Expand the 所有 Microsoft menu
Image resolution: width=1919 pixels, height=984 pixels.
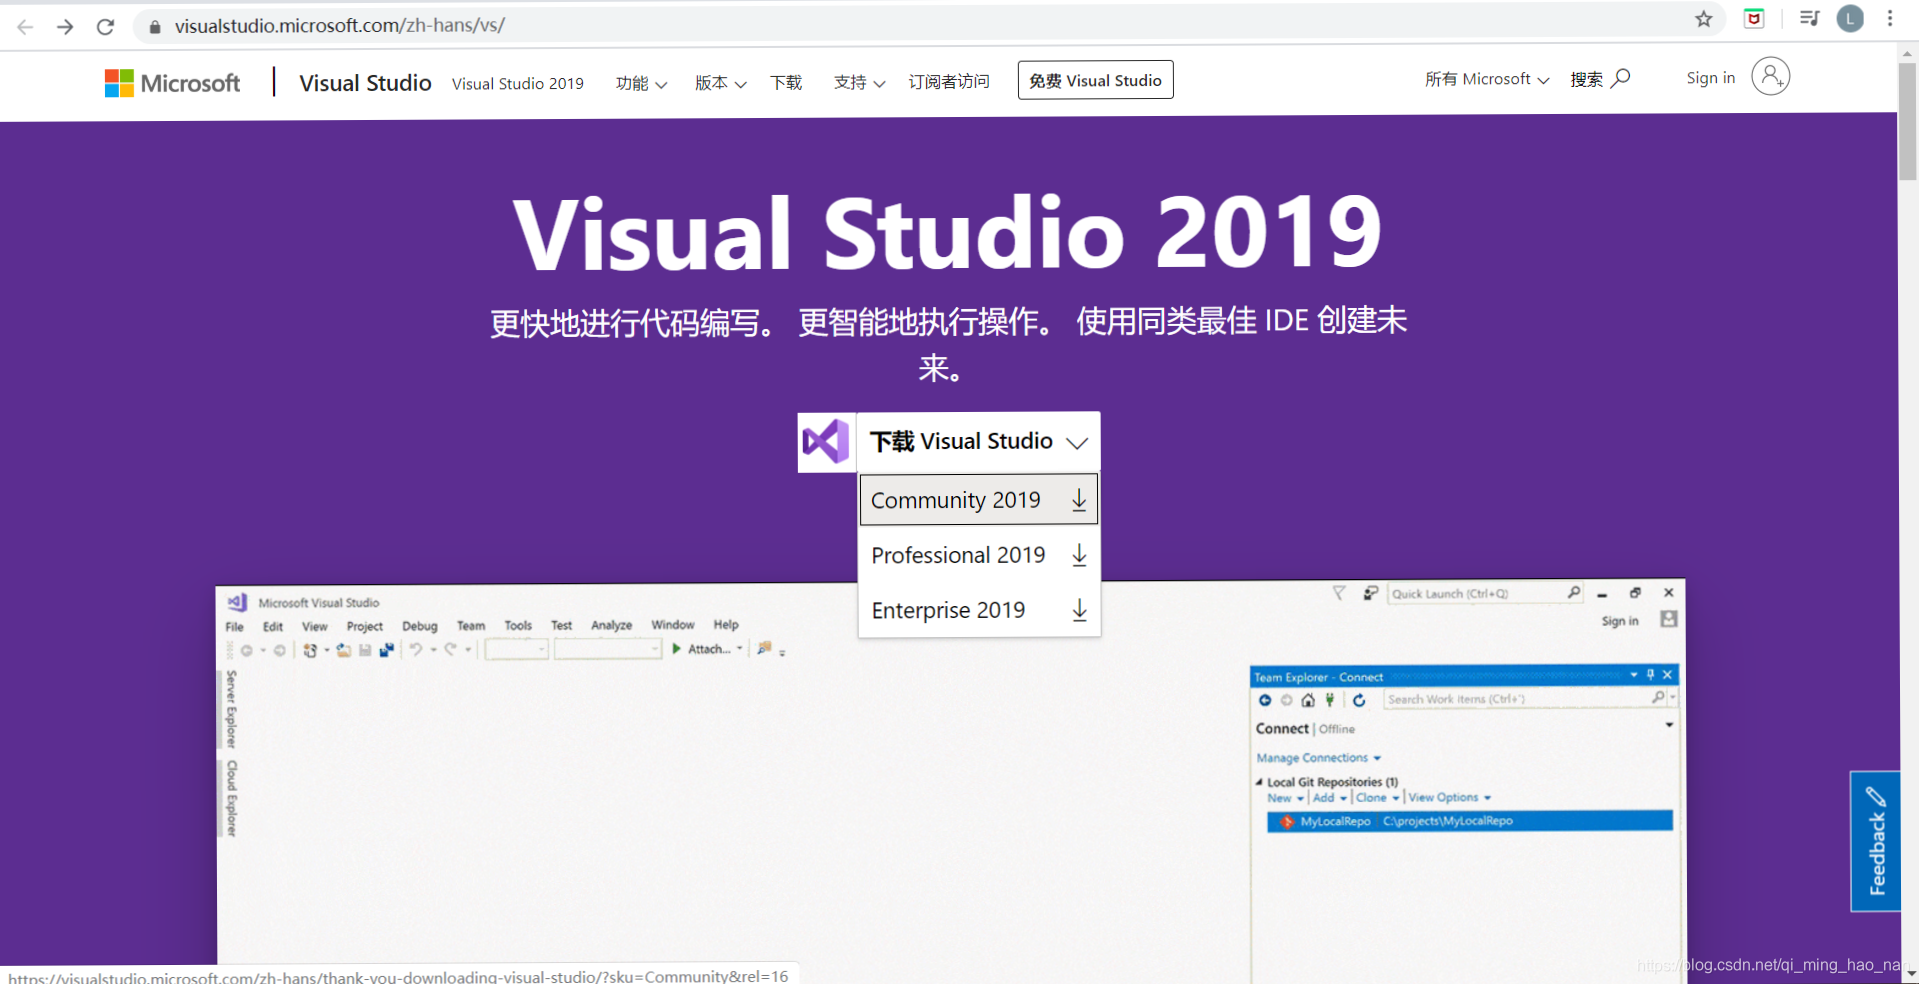(x=1487, y=79)
